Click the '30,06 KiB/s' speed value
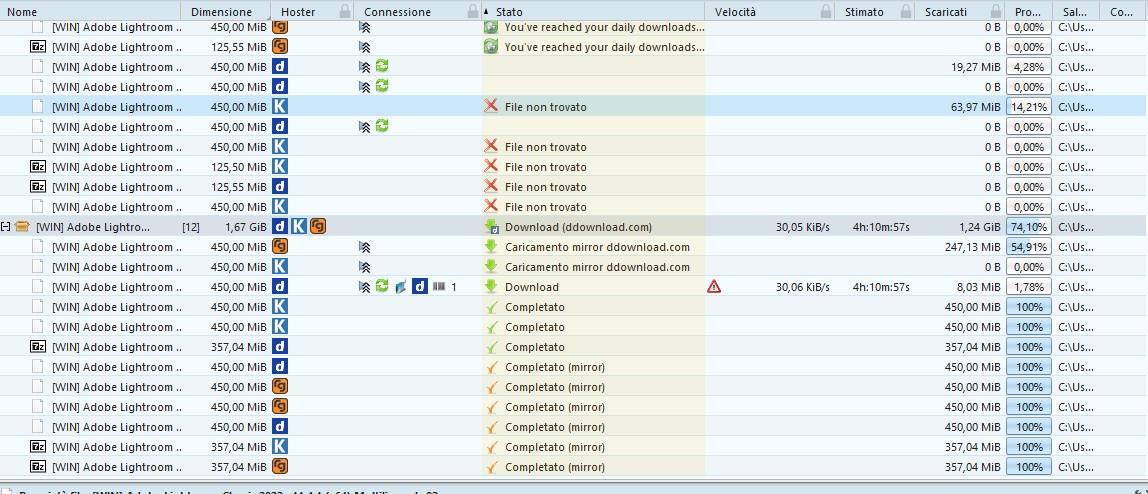The image size is (1148, 494). point(802,287)
